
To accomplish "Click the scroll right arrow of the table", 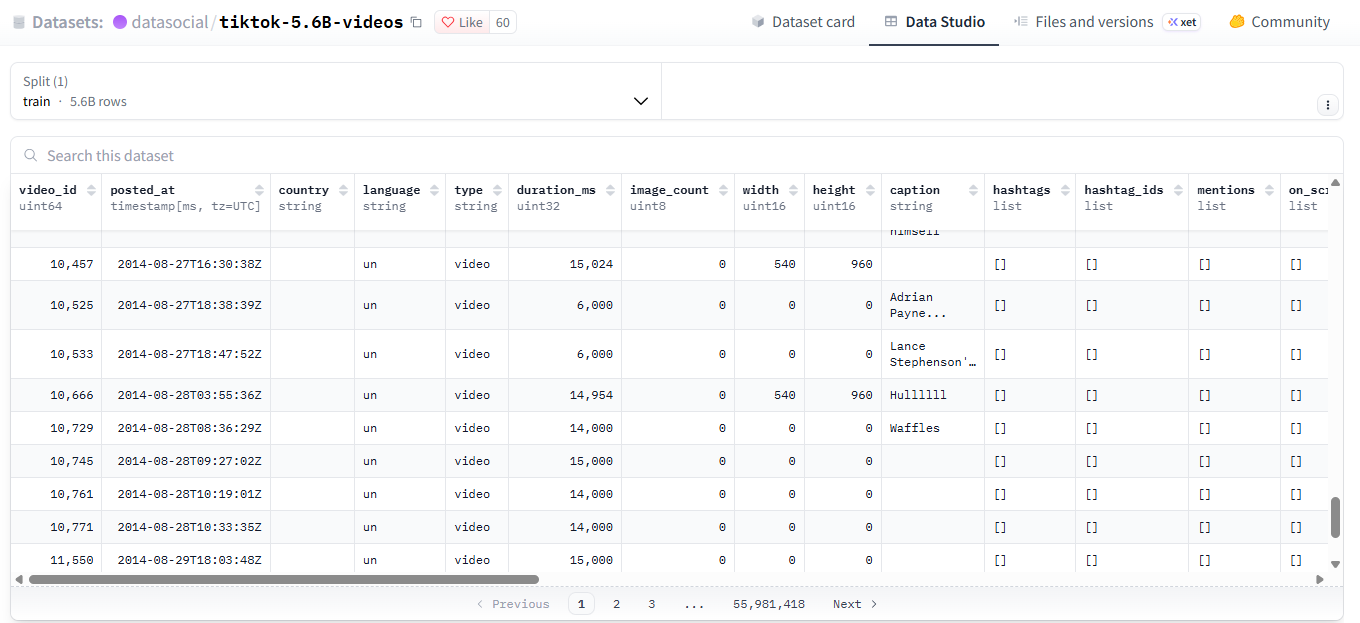I will (x=1320, y=579).
